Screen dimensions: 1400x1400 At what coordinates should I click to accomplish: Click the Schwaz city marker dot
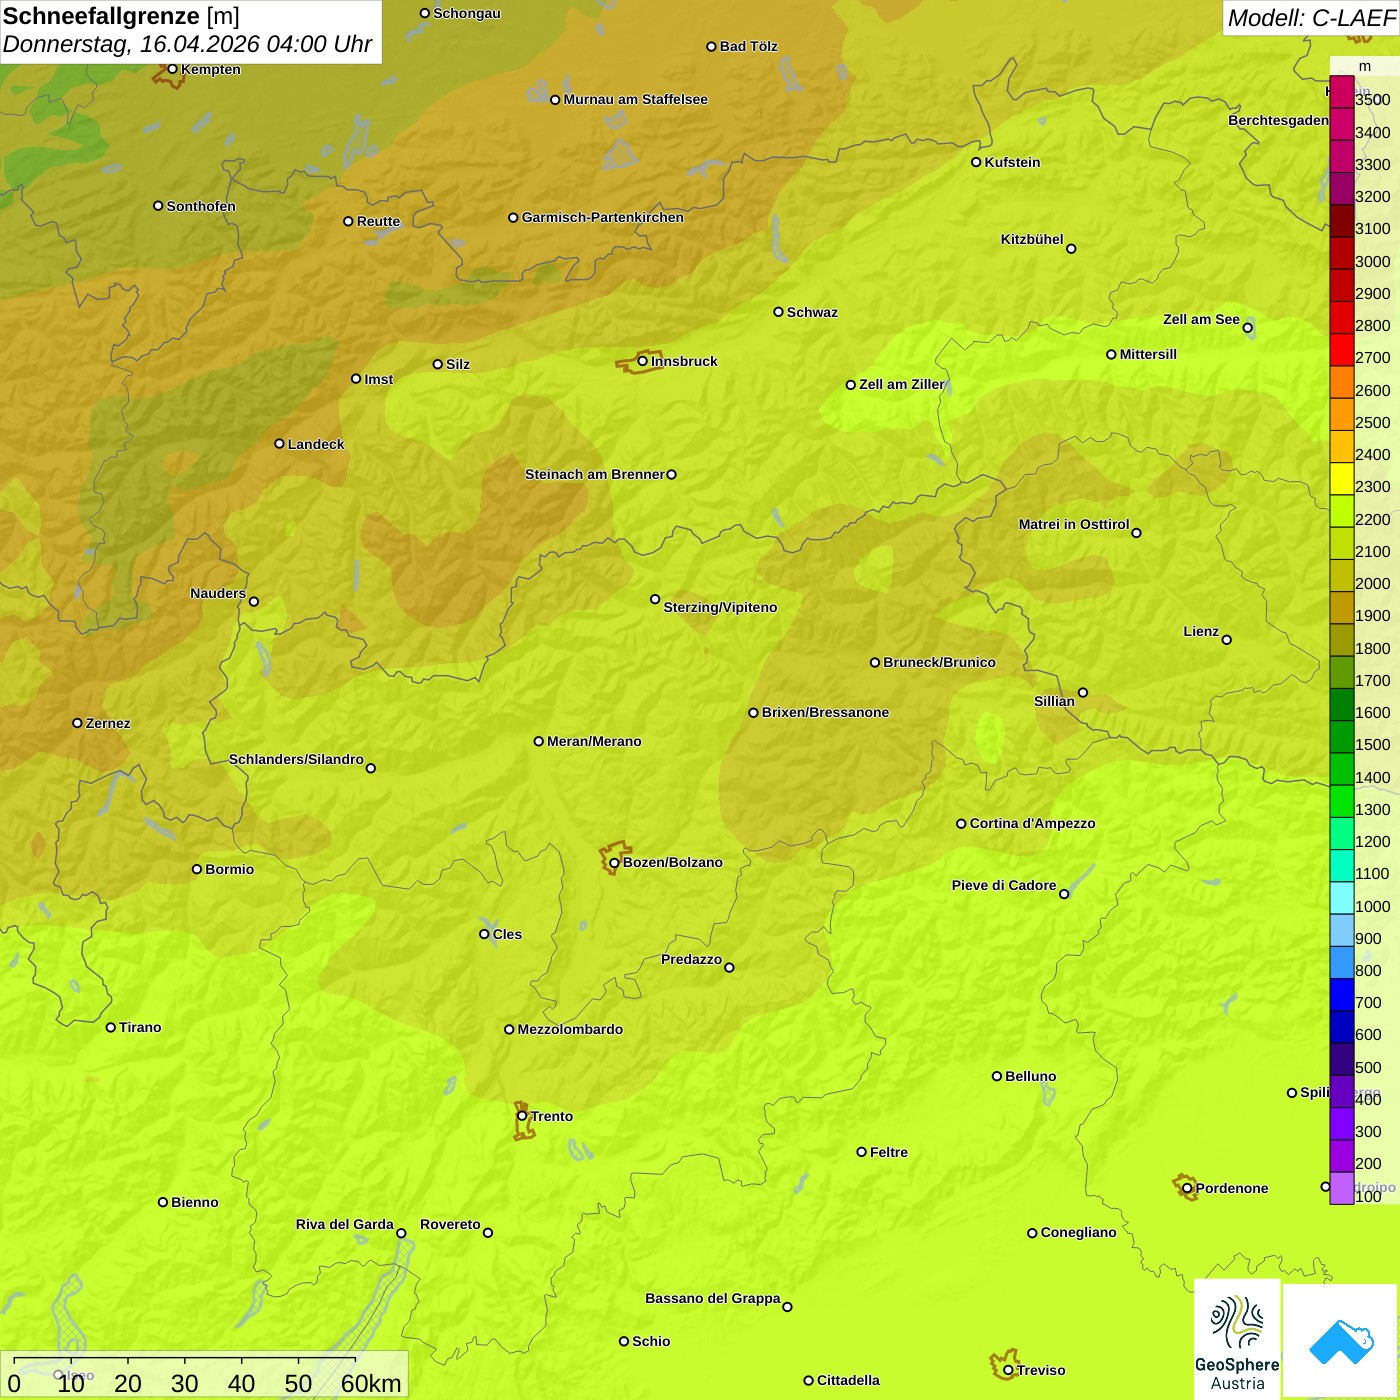pos(778,312)
